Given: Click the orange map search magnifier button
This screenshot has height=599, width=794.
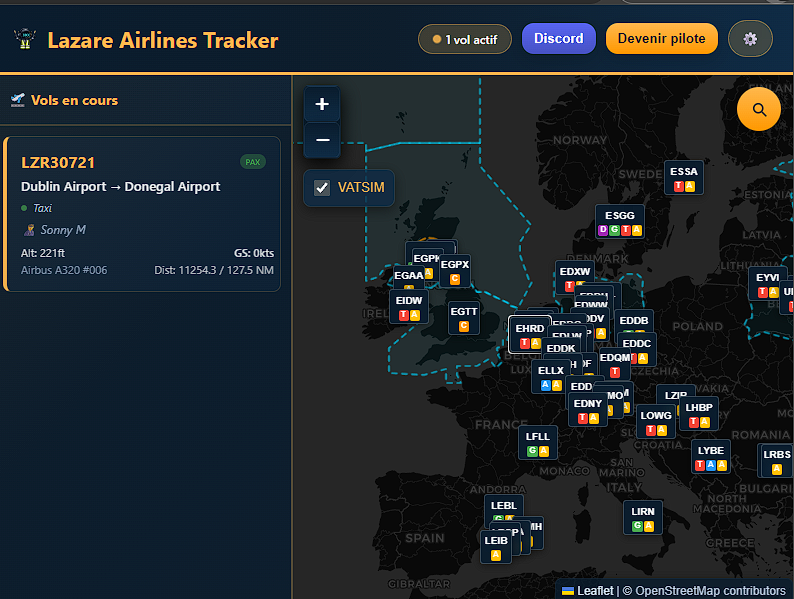Looking at the screenshot, I should (x=759, y=109).
